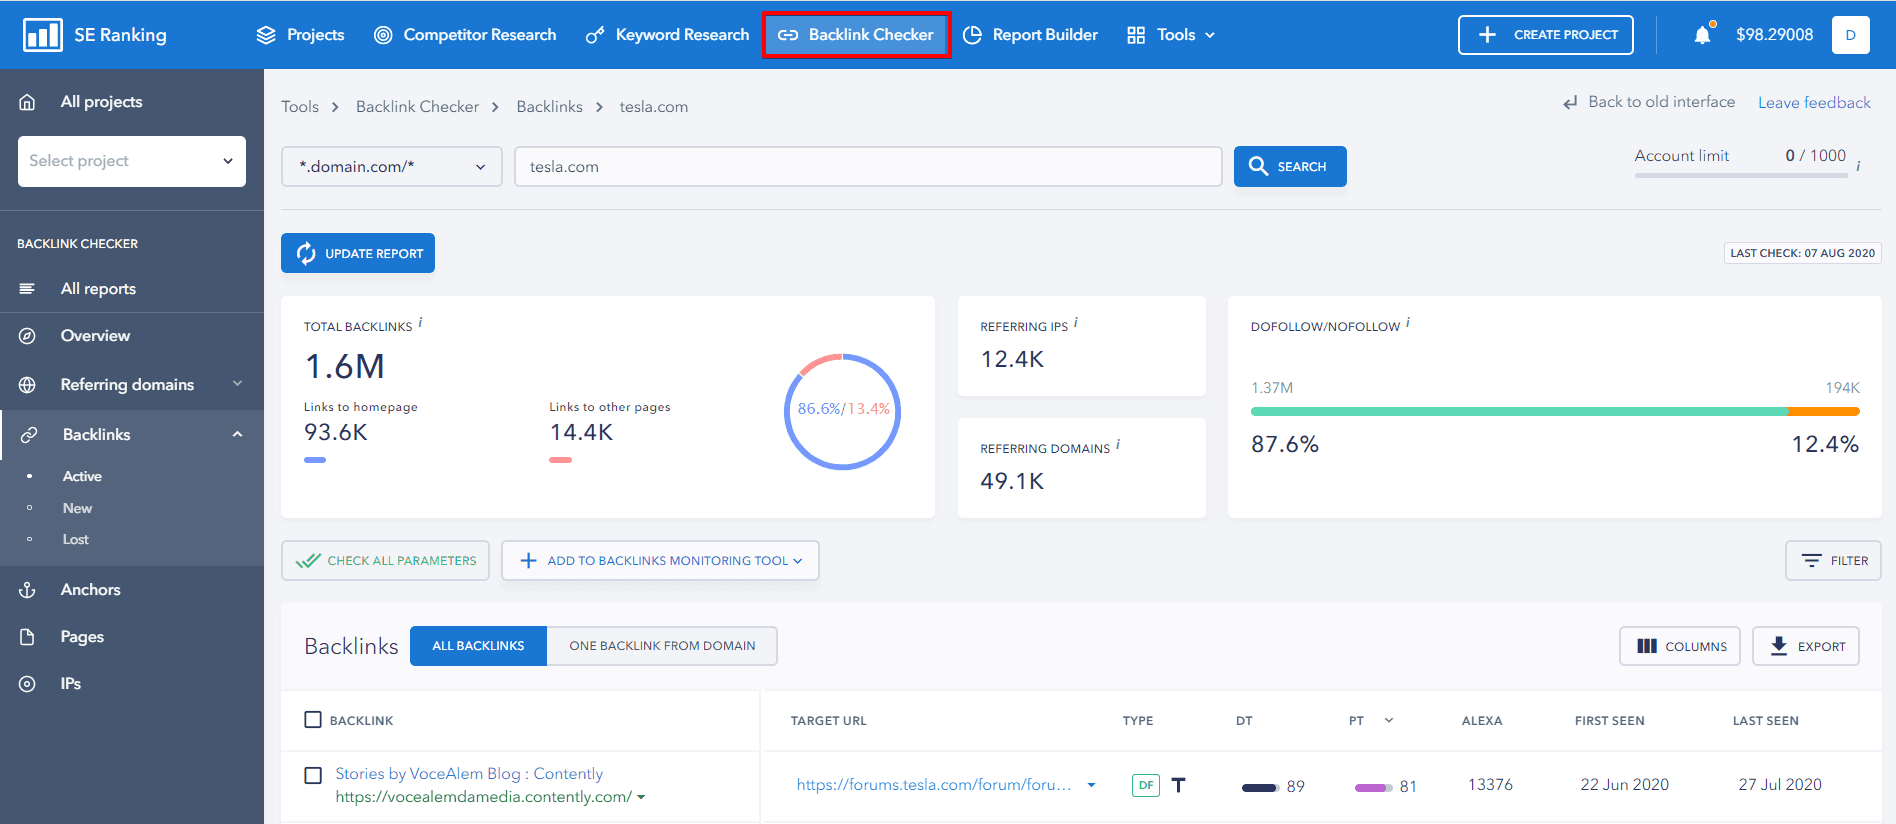Click the Overview compass icon
The height and width of the screenshot is (824, 1896).
pyautogui.click(x=28, y=336)
